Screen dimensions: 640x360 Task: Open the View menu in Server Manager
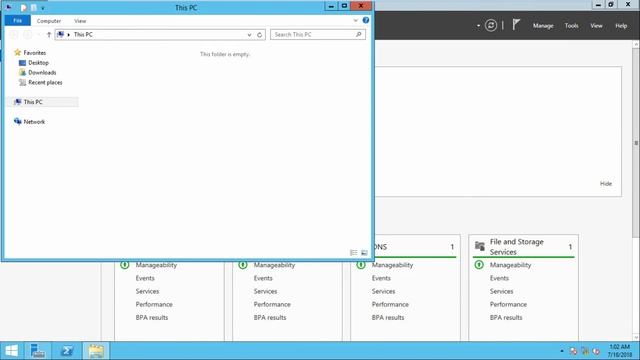pos(596,26)
